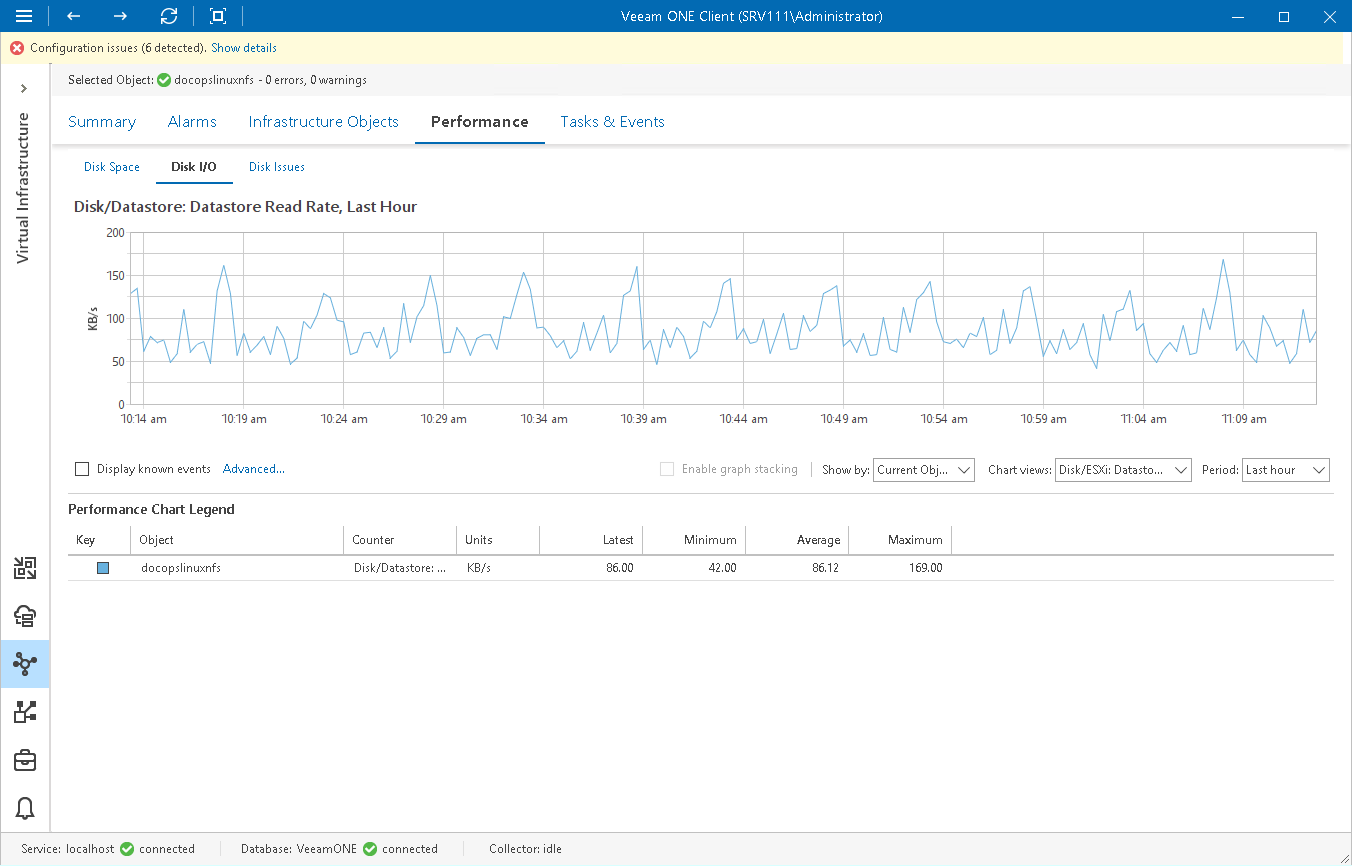Open the cloud and server Data Protection view icon
The height and width of the screenshot is (866, 1352).
[x=25, y=616]
